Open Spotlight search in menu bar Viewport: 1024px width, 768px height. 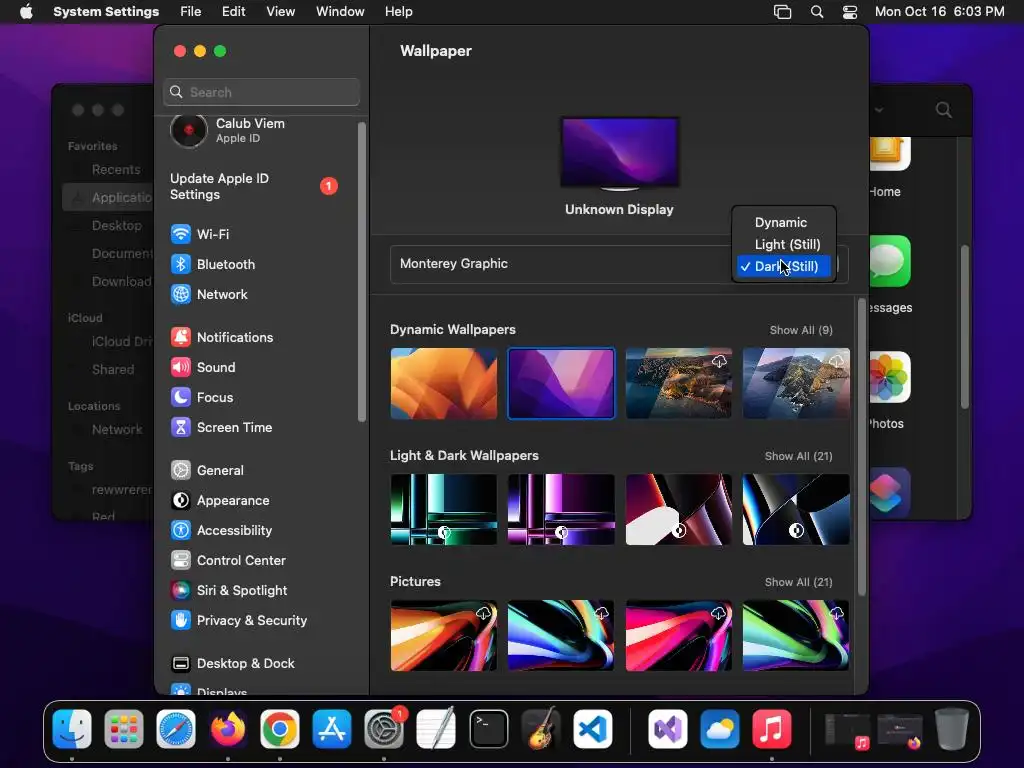click(816, 12)
